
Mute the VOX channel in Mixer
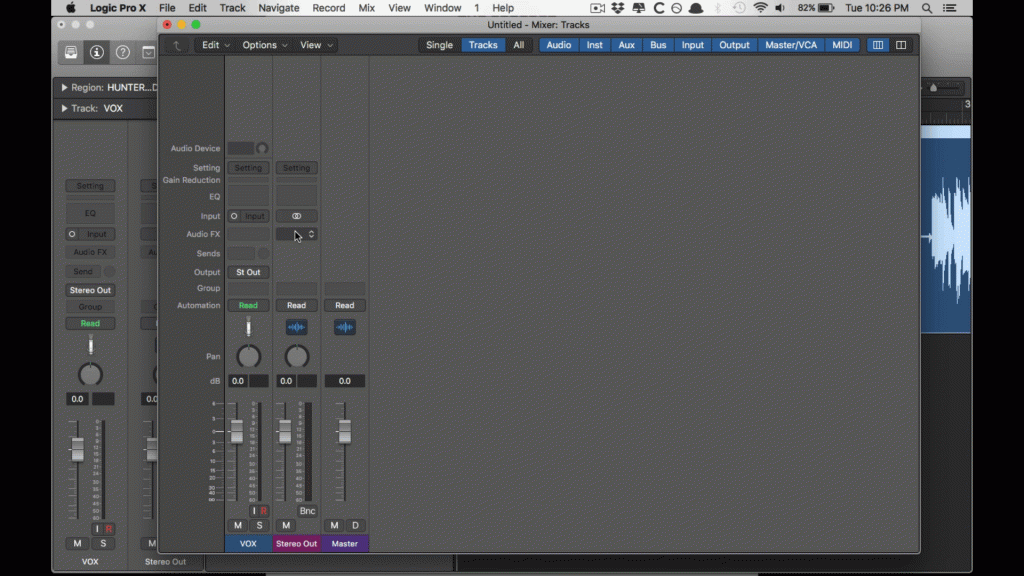click(238, 525)
